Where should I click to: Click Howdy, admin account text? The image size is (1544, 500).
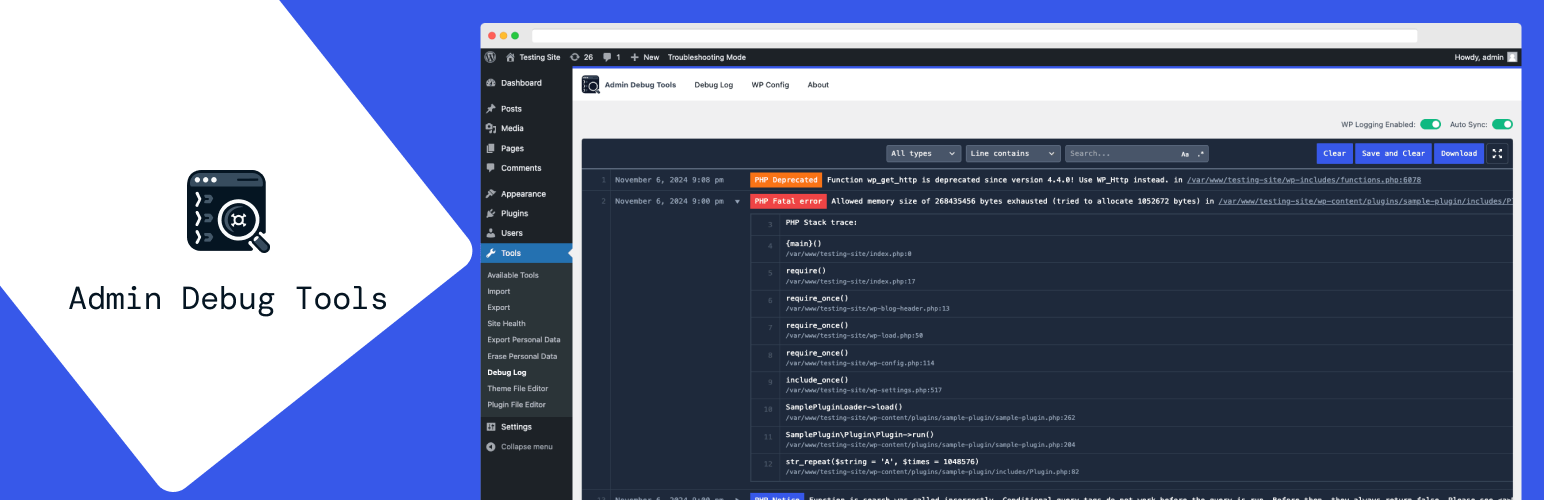tap(1478, 57)
